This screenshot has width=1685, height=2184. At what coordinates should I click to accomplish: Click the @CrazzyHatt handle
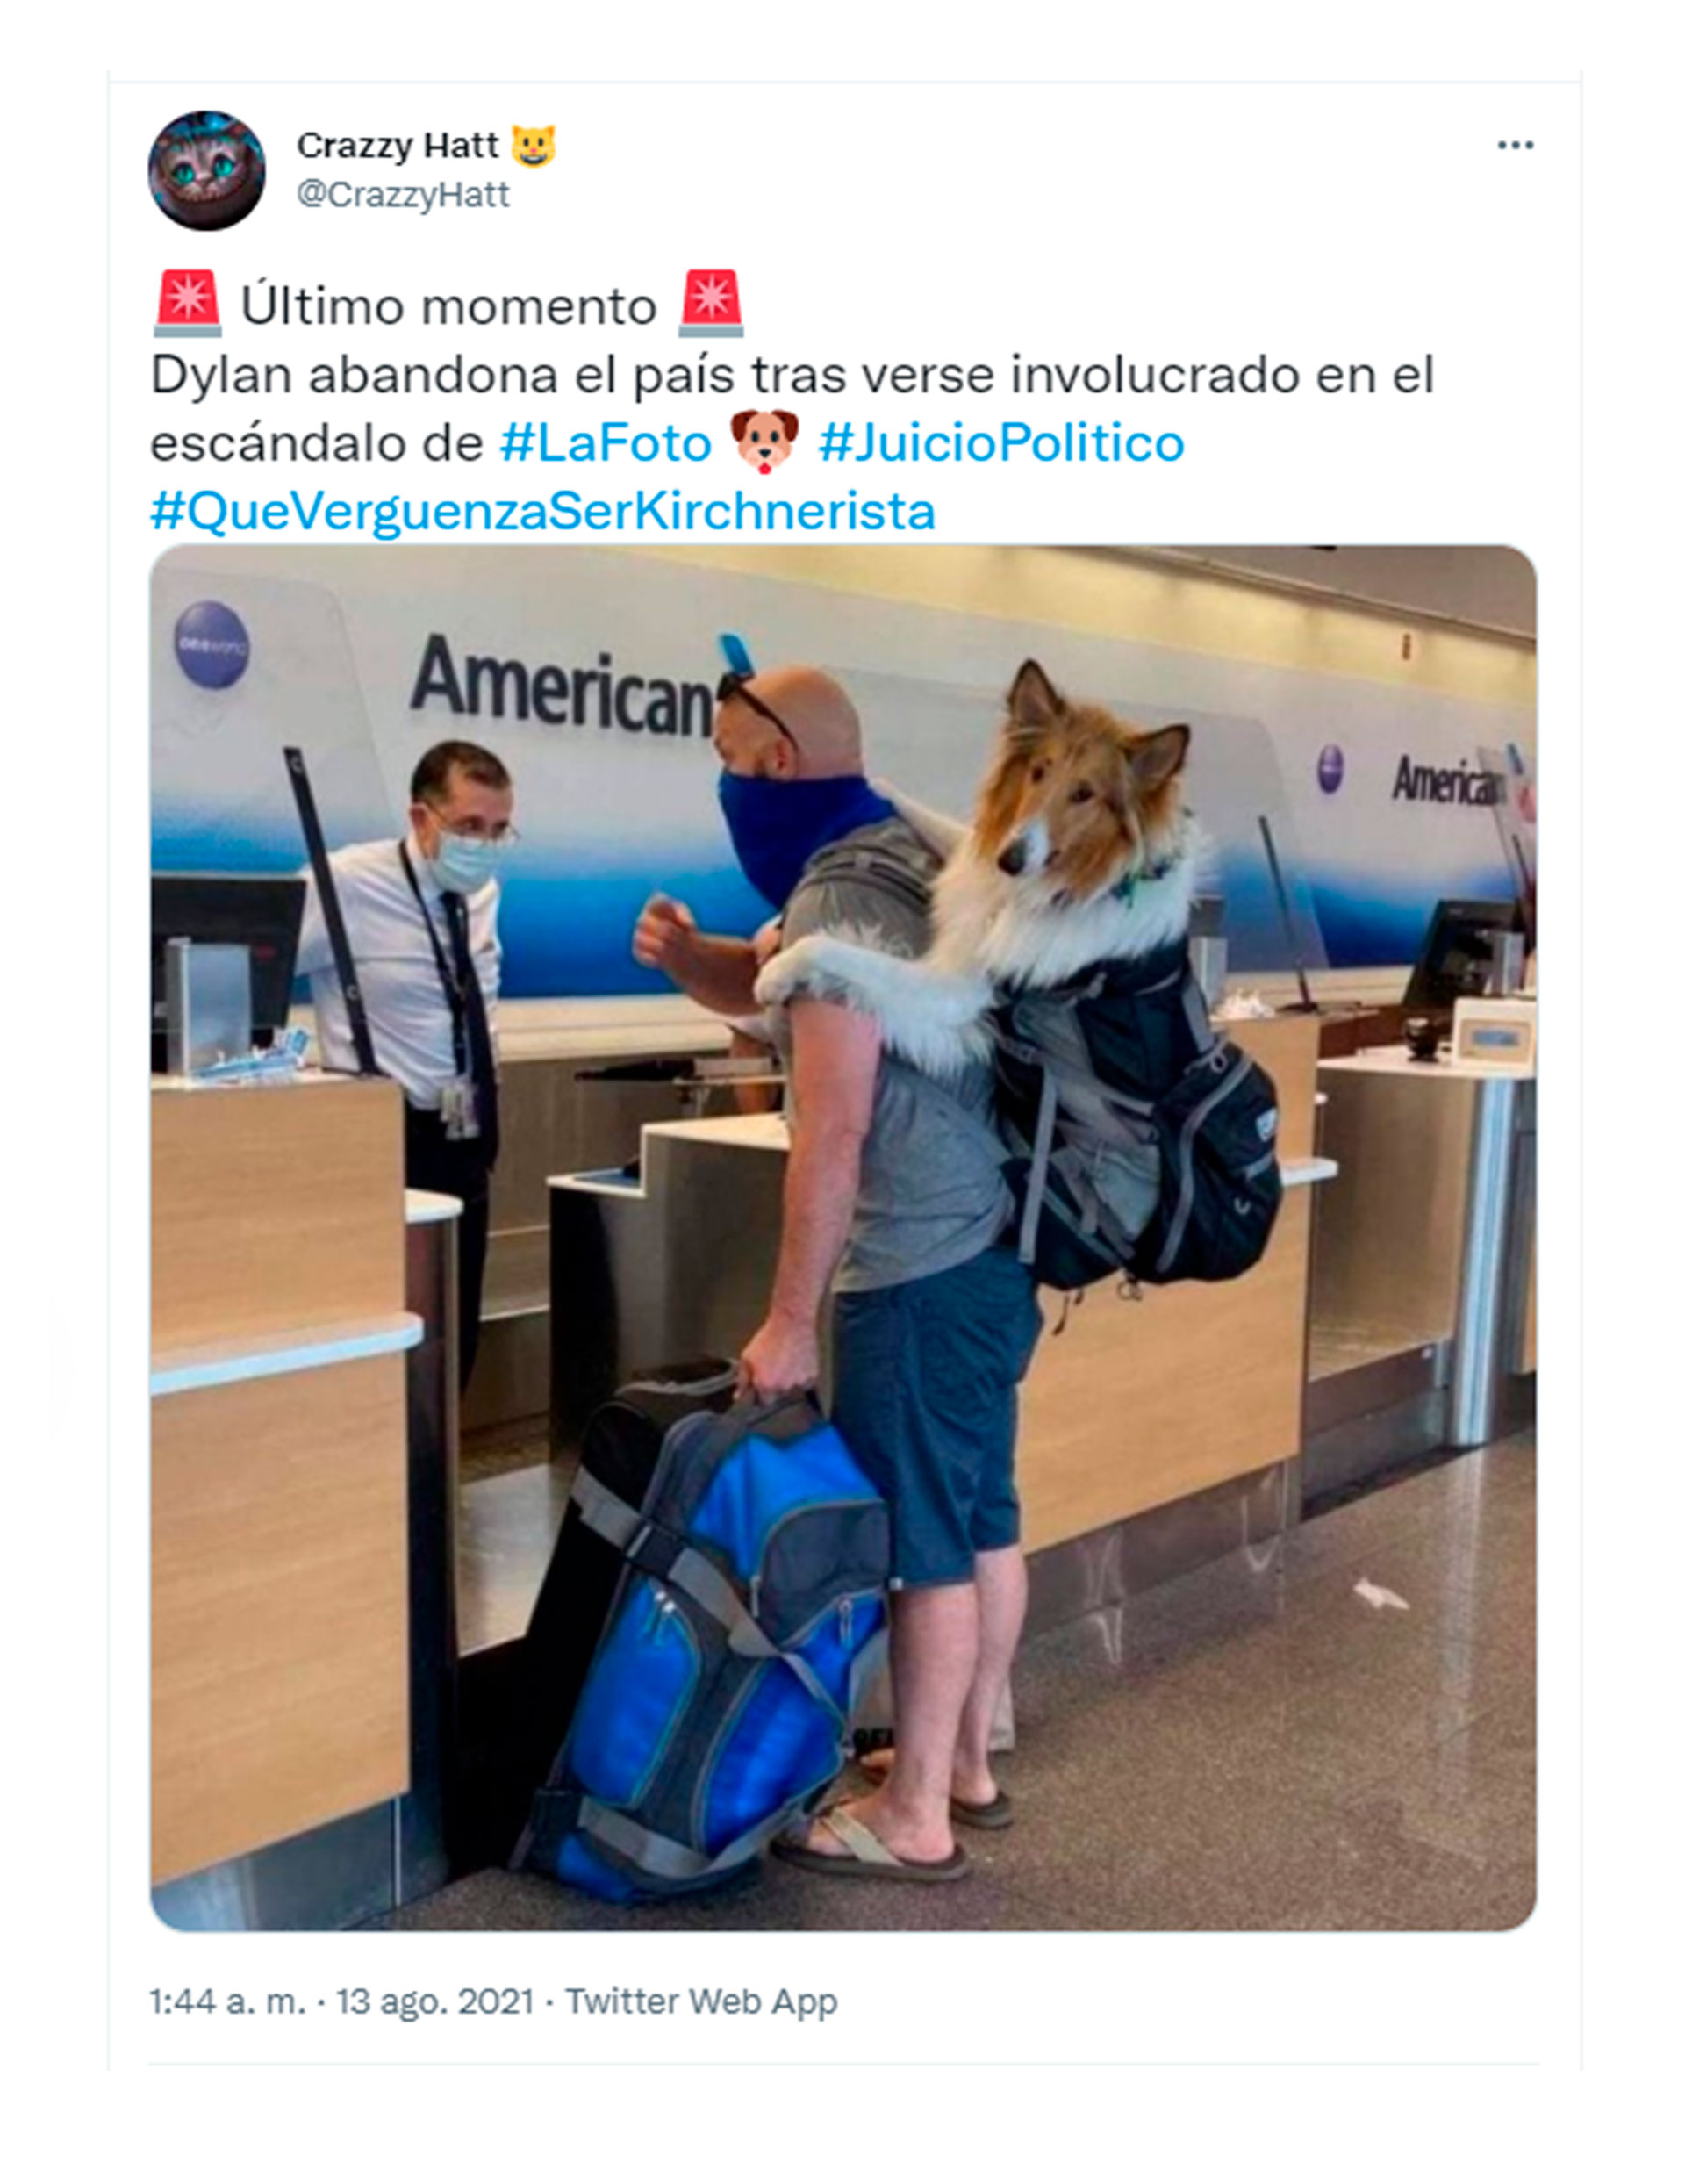[403, 194]
